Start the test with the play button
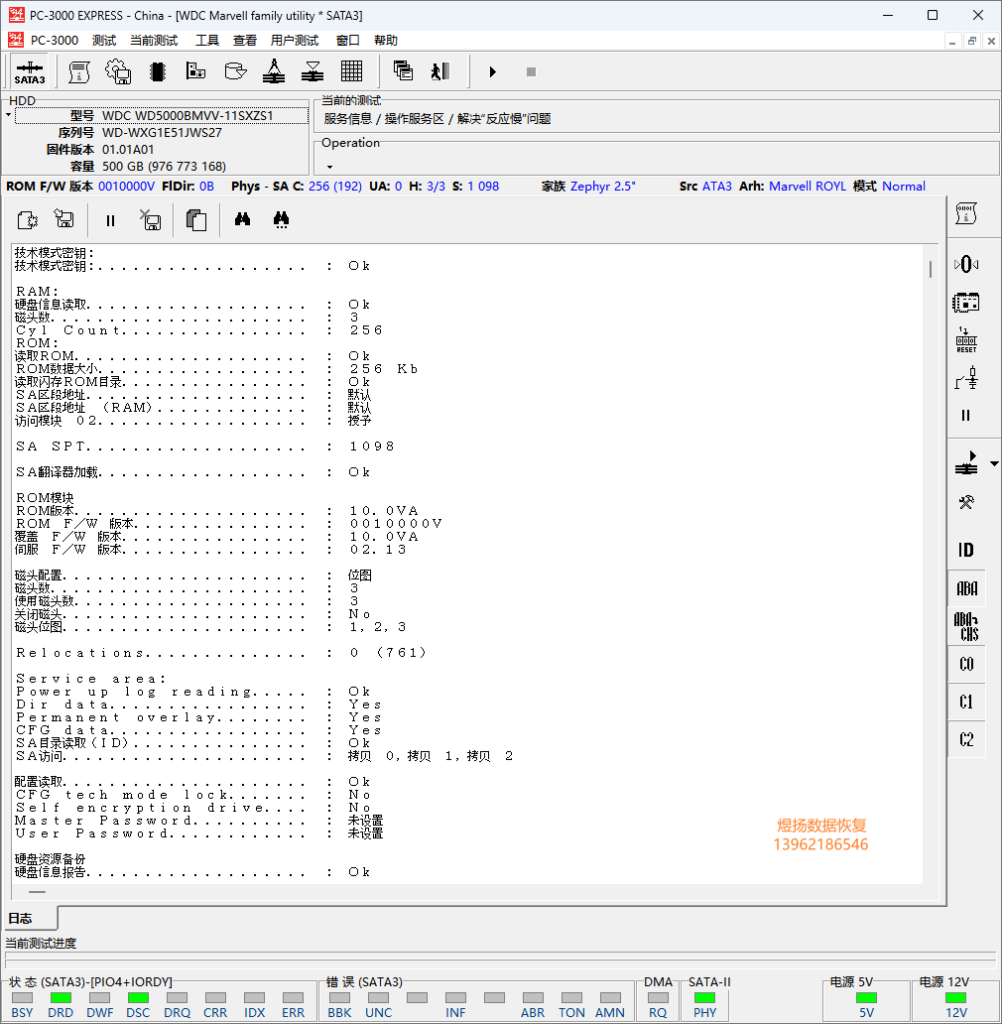Viewport: 1002px width, 1024px height. coord(493,72)
